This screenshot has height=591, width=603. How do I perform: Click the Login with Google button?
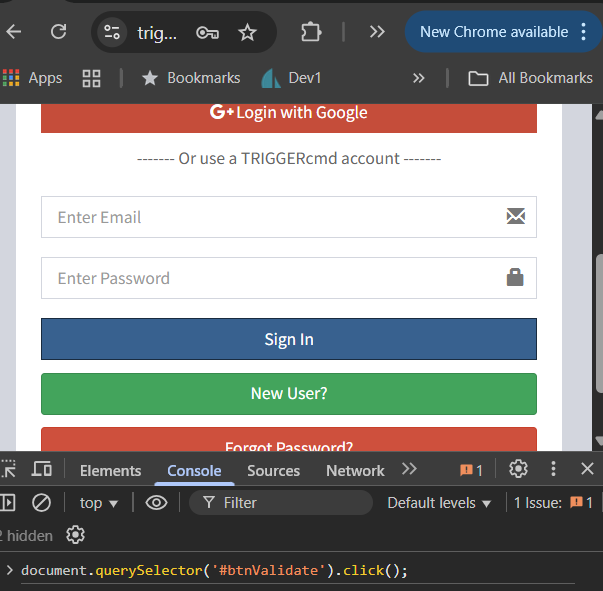(289, 113)
